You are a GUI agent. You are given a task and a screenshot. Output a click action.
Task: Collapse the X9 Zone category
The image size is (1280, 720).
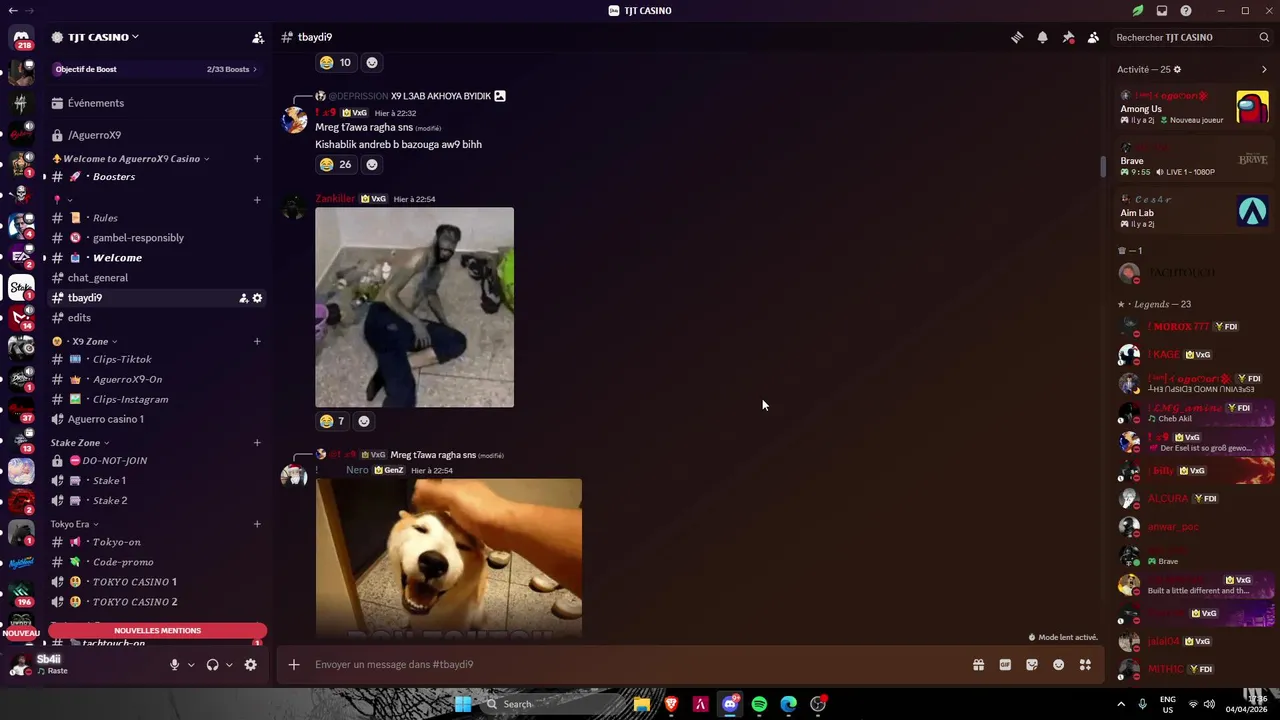(85, 342)
